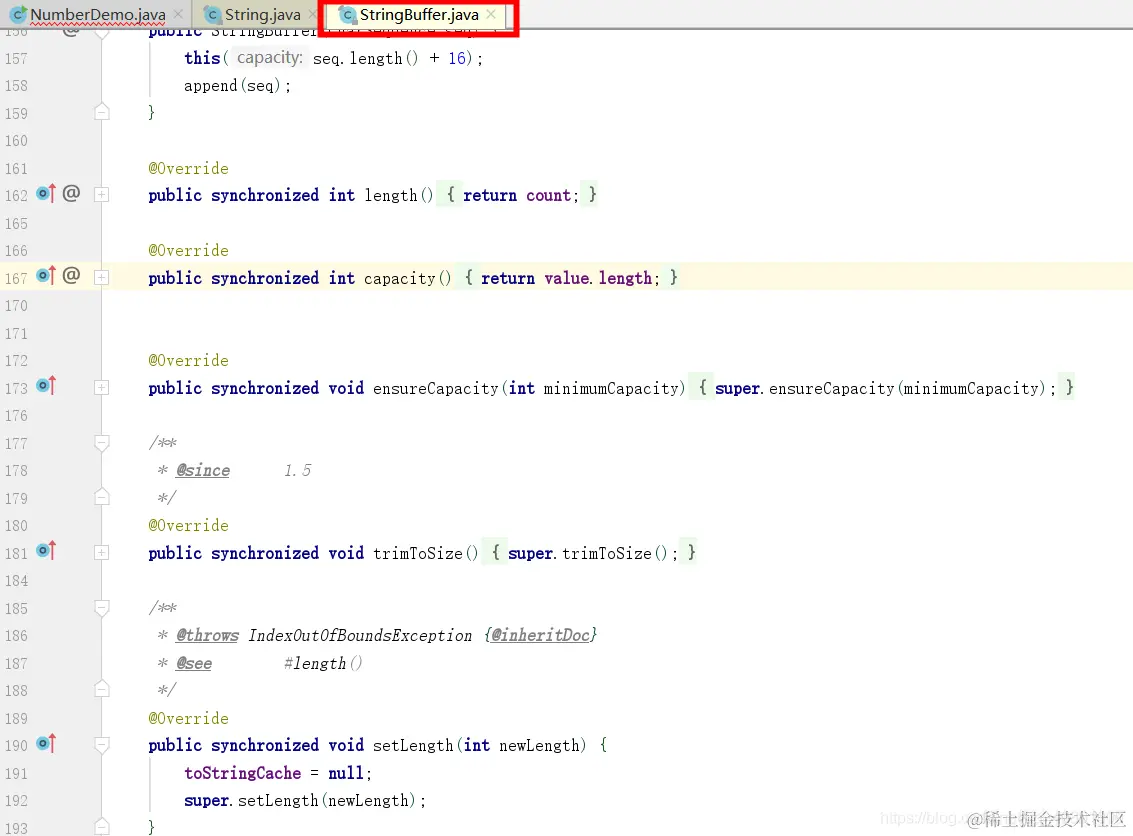Click the fold end marker on line 188
This screenshot has height=836, width=1133.
[x=102, y=689]
